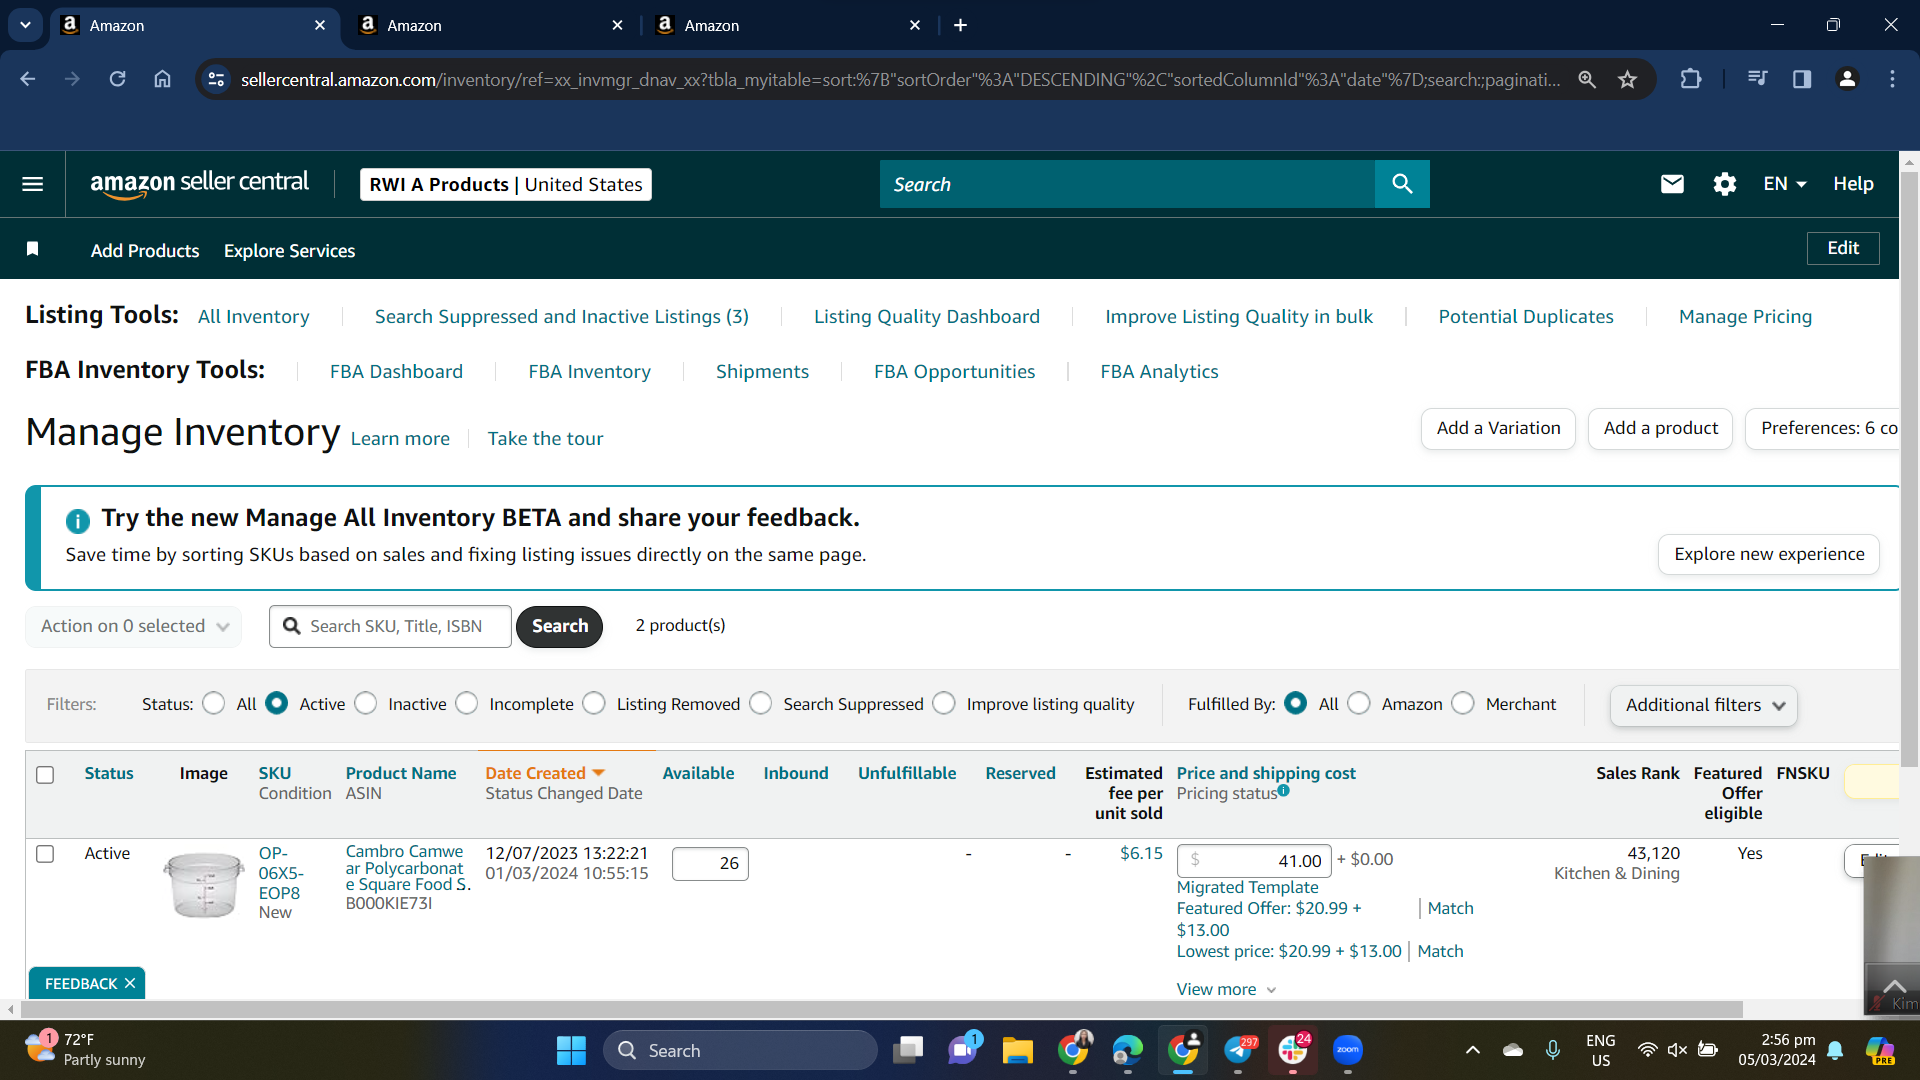Open the browser extensions puzzle icon
Viewport: 1920px width, 1080px height.
[x=1691, y=79]
